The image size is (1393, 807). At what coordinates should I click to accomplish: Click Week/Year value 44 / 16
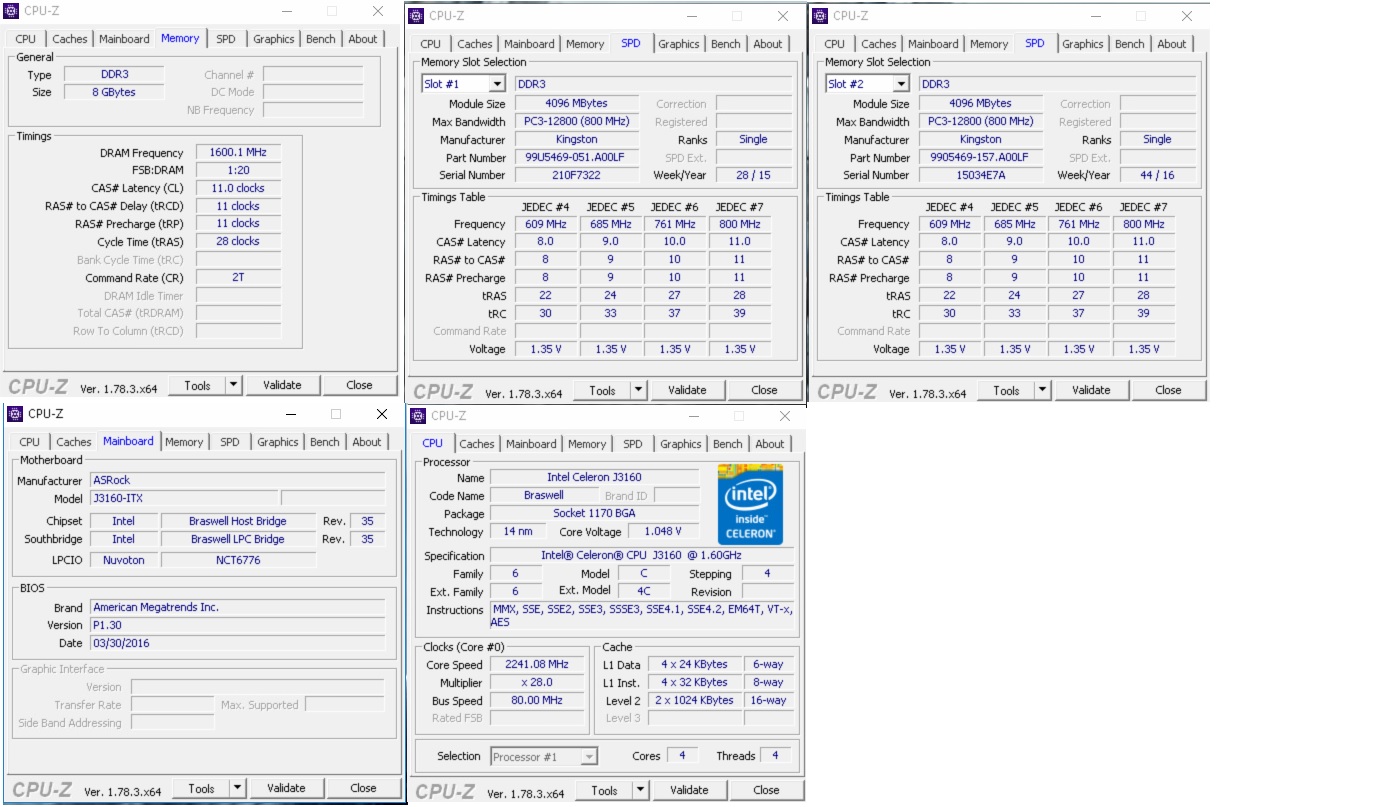[x=1157, y=175]
